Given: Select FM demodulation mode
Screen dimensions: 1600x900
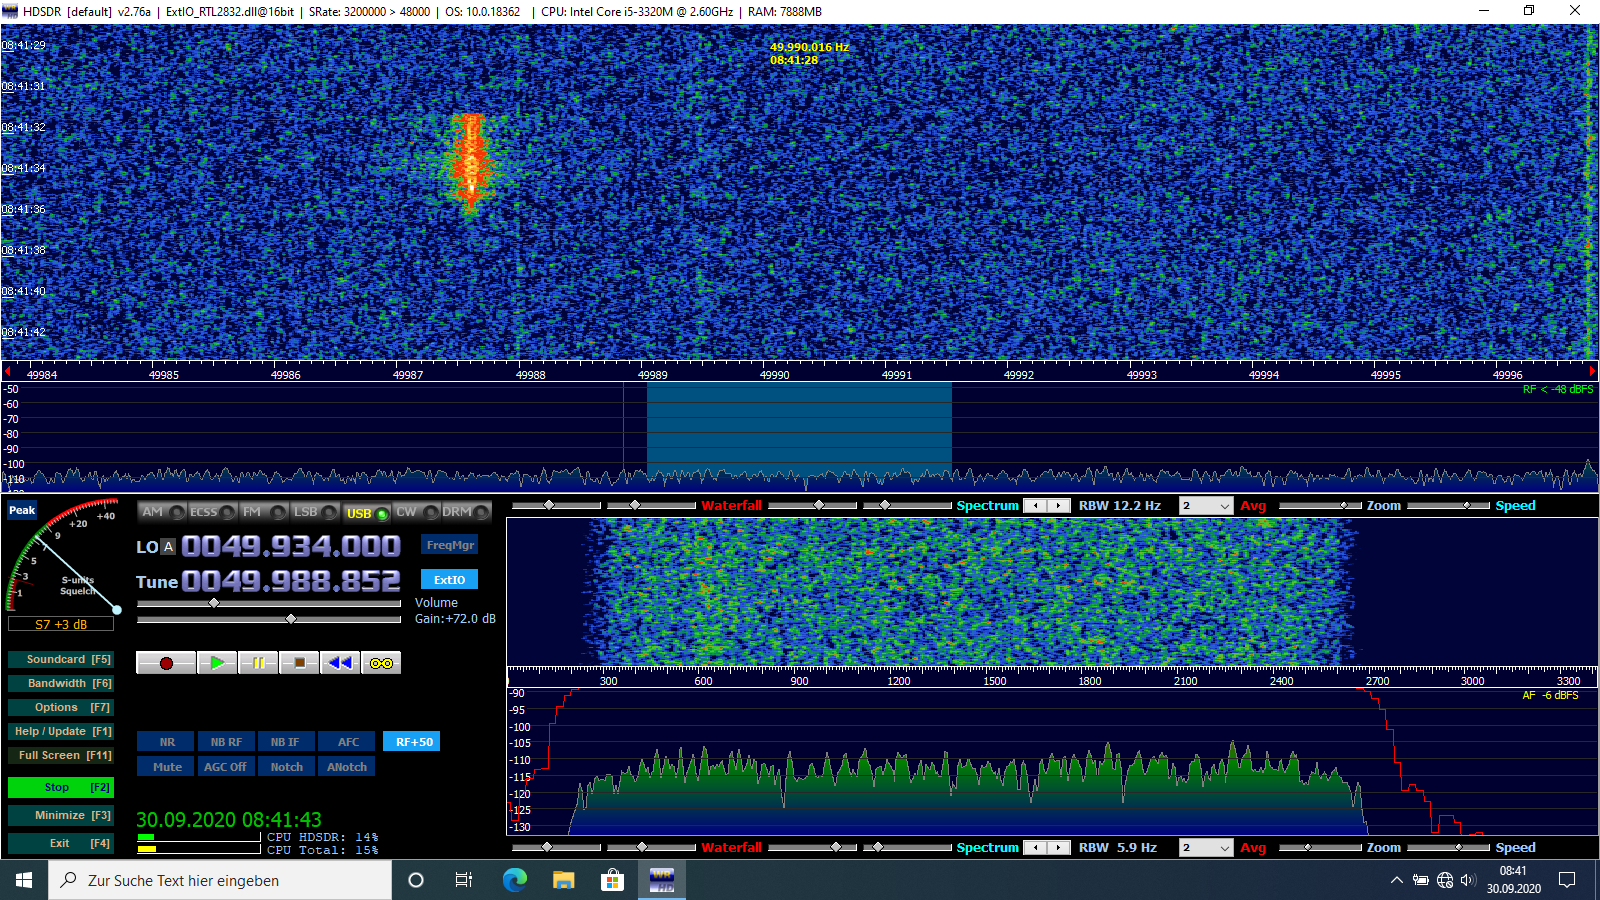Looking at the screenshot, I should pyautogui.click(x=264, y=512).
